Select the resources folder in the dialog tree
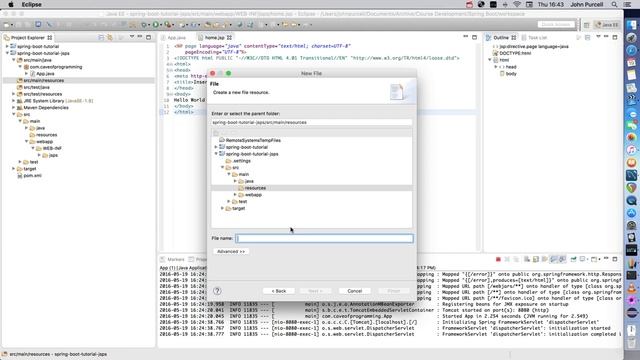Screen dimensions: 640x360 [255, 188]
